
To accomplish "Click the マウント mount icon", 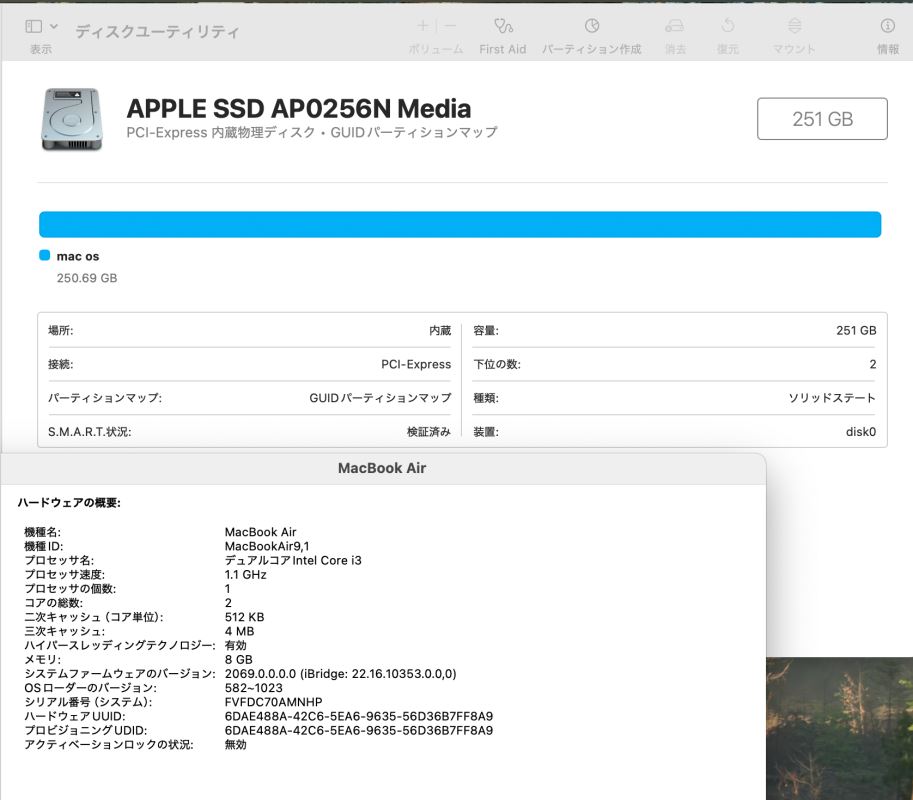I will pos(794,27).
